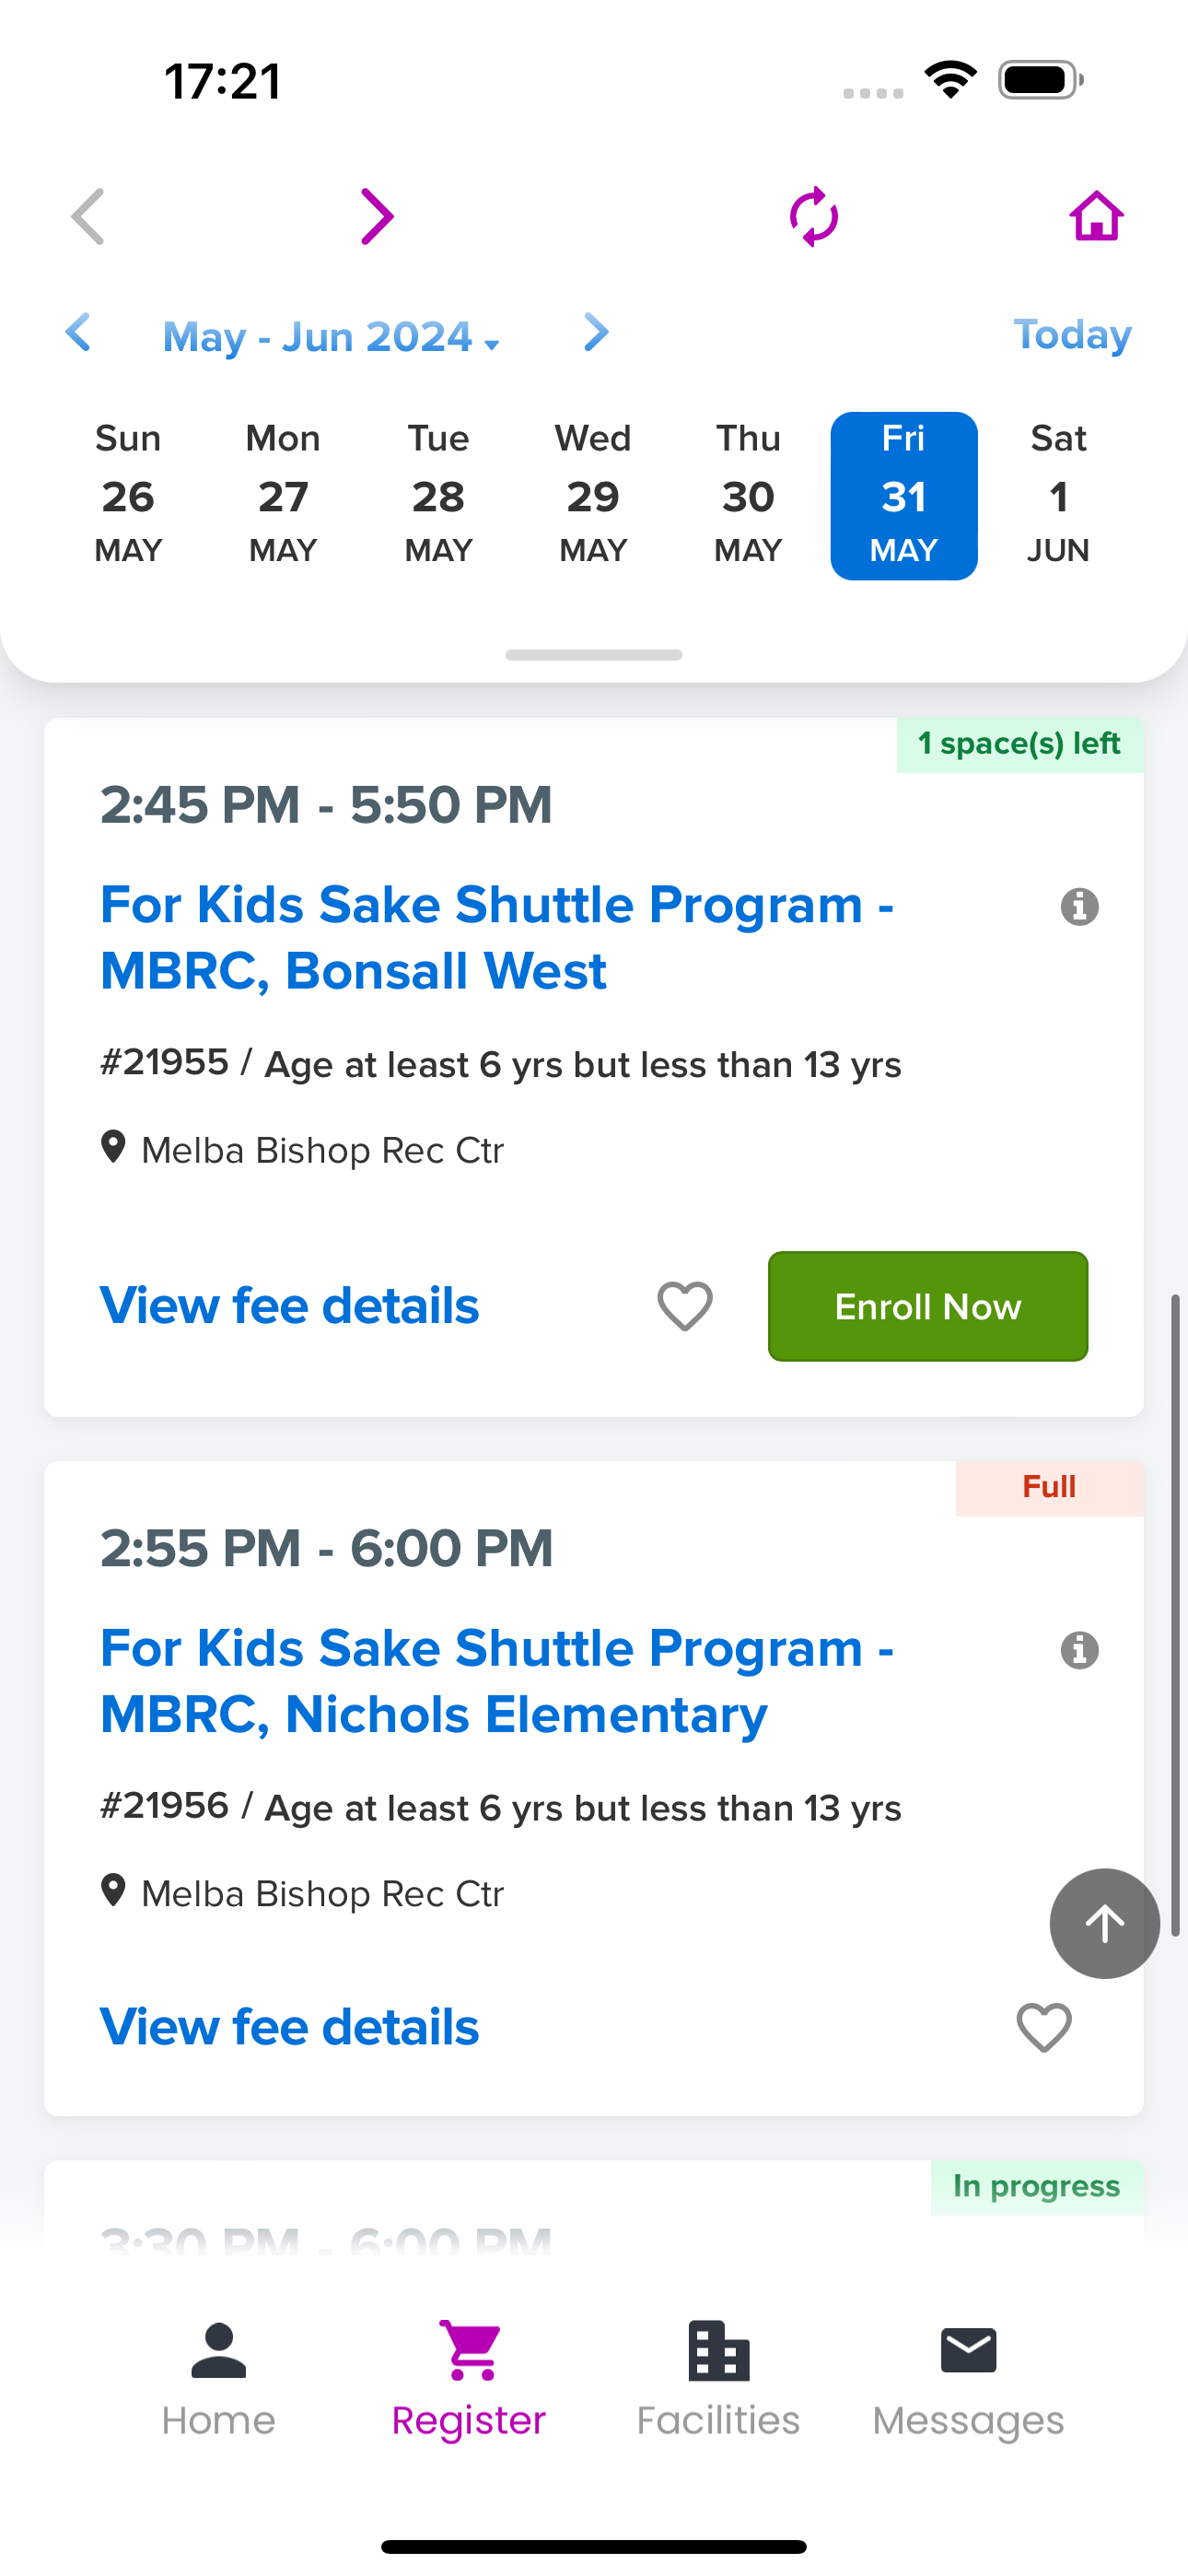Favorite the Bonsall West program heart

click(685, 1306)
